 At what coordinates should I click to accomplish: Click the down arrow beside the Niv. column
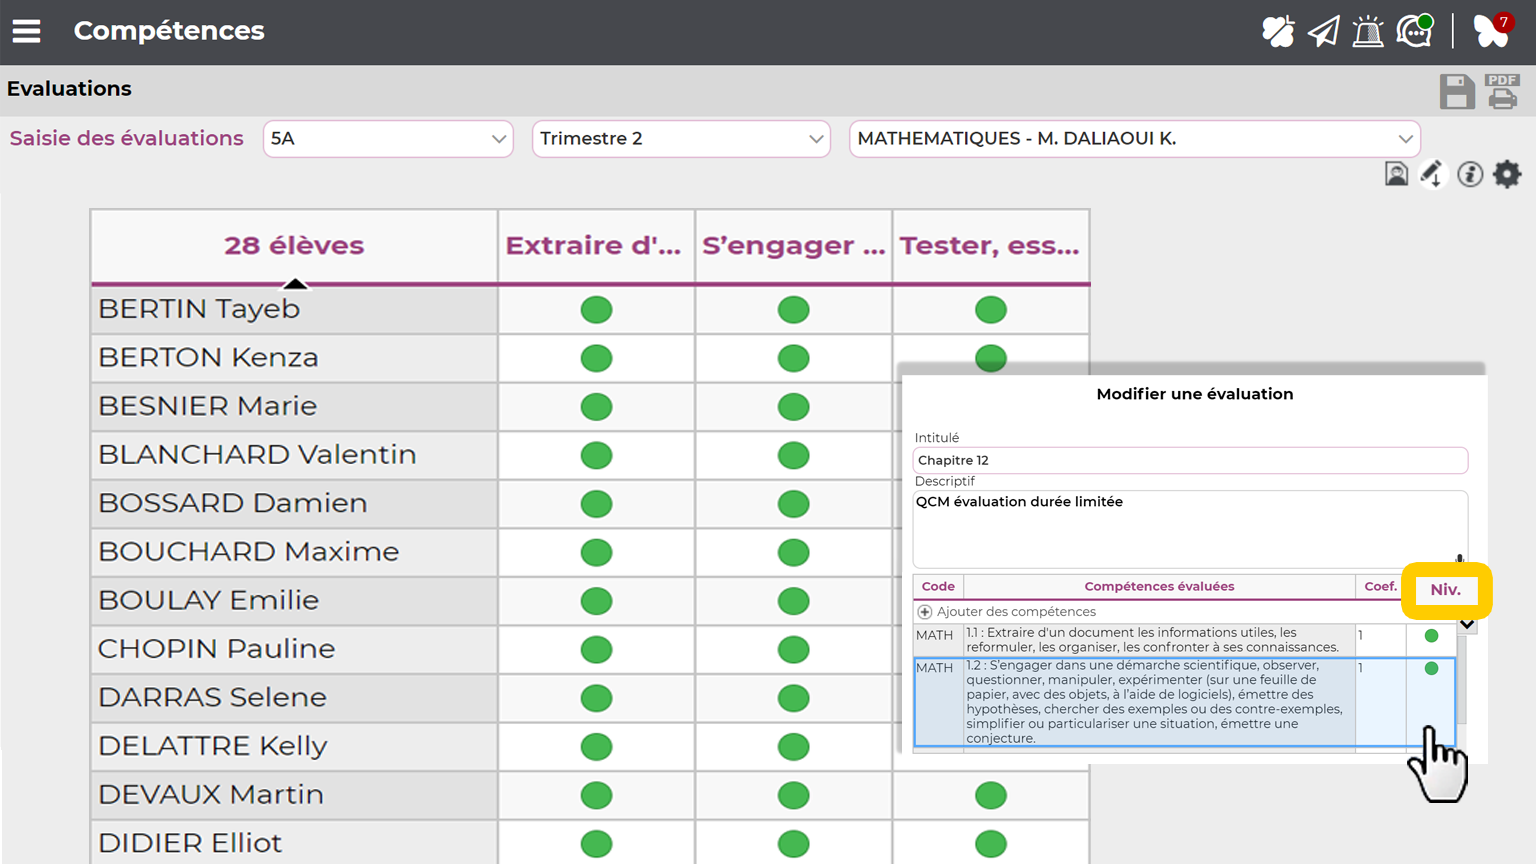click(1467, 624)
